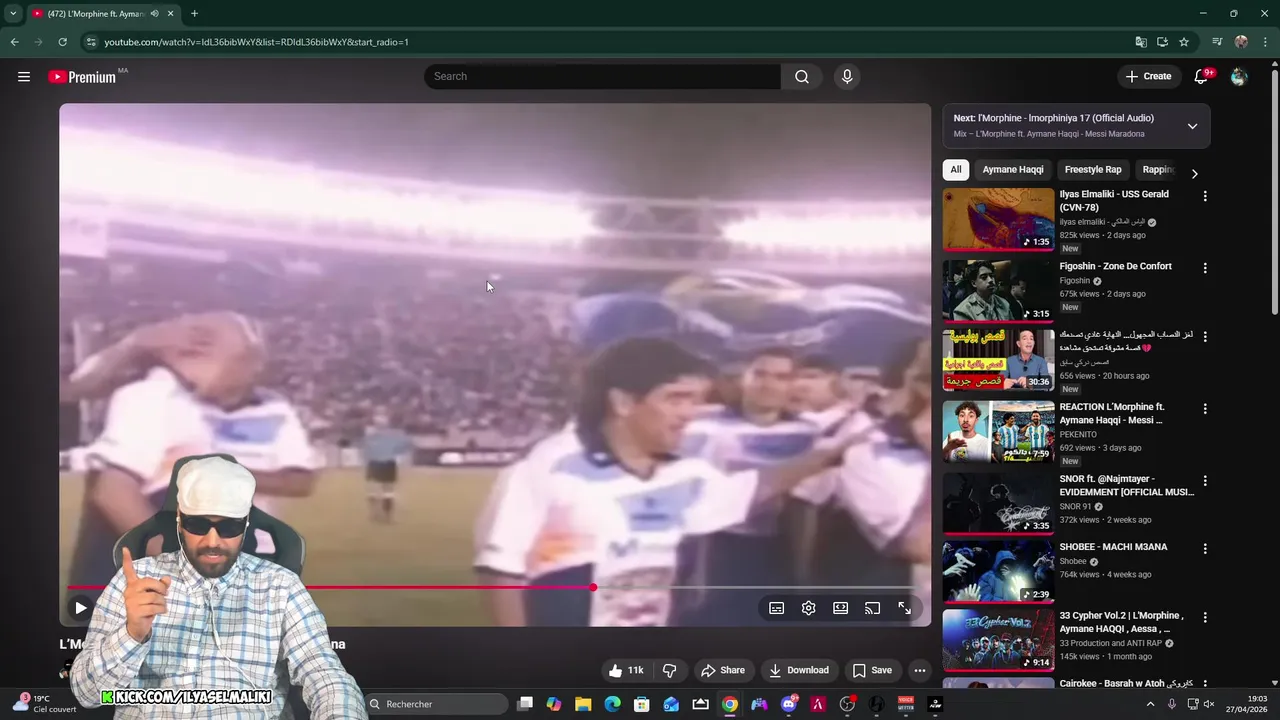Show hidden system tray icons
The image size is (1280, 720).
coord(1150,704)
